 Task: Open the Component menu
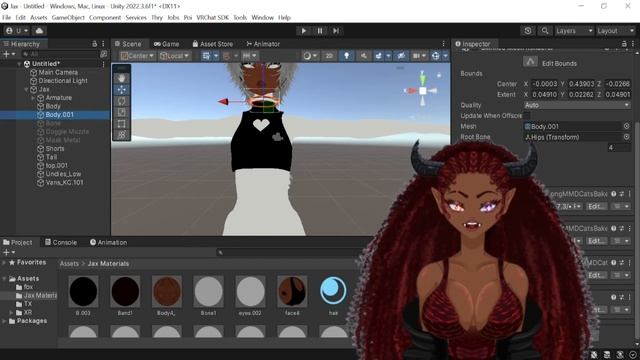coord(105,18)
